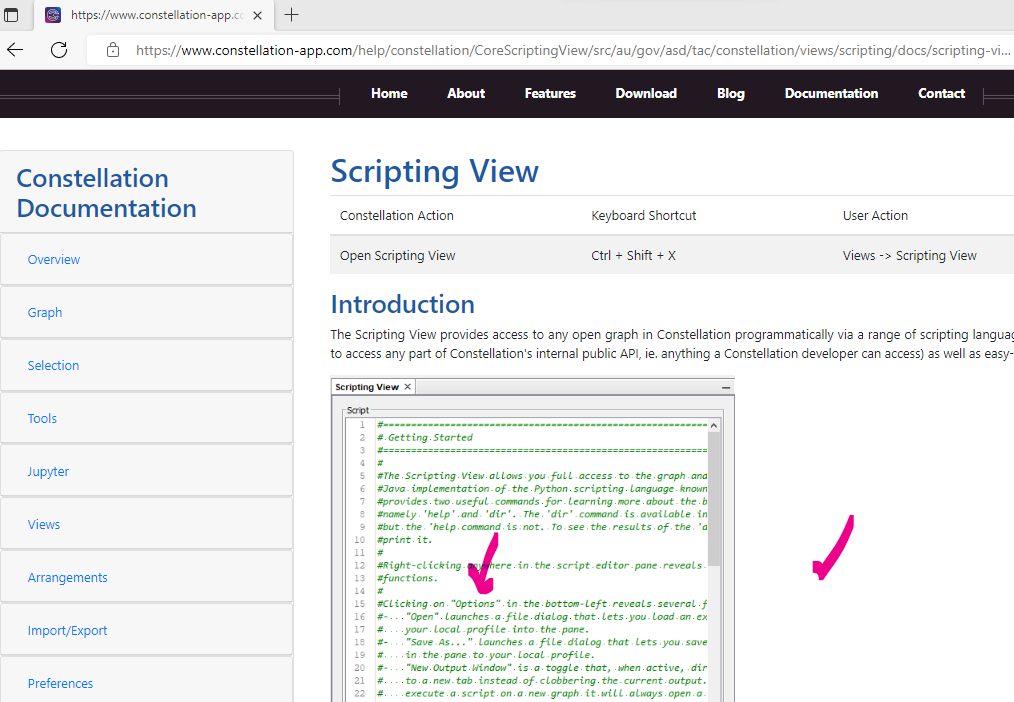Screen dimensions: 1014x702
Task: Click inside the browser address bar
Action: pyautogui.click(x=500, y=50)
